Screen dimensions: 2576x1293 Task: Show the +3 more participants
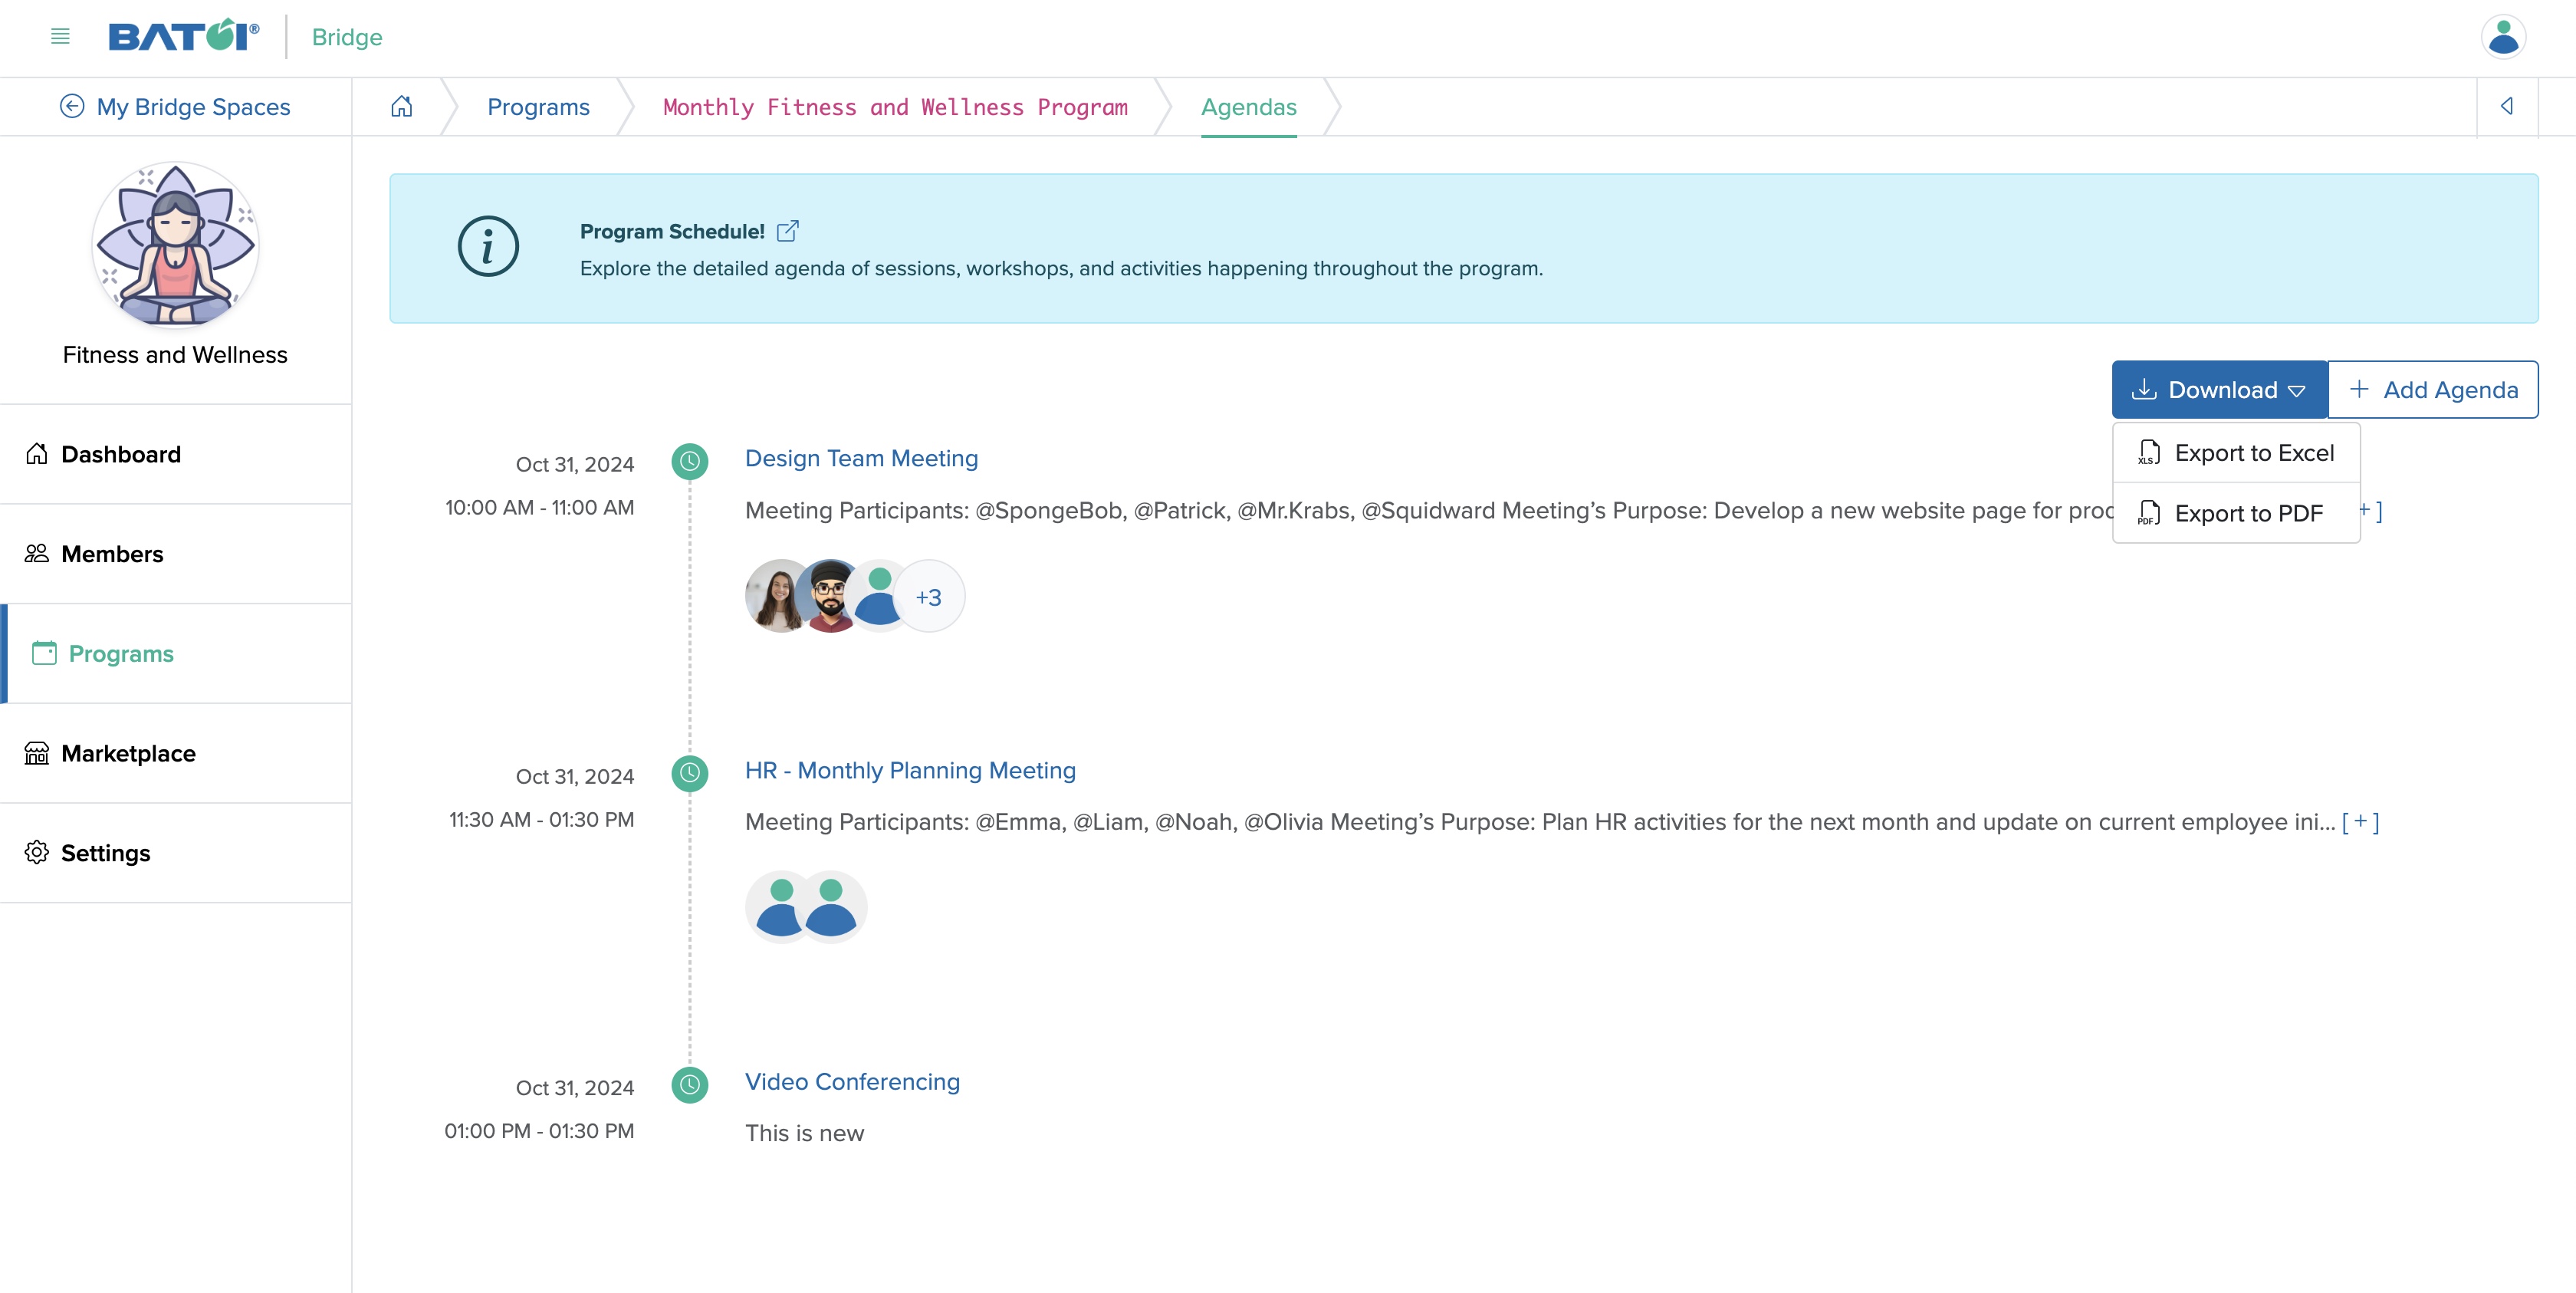click(x=929, y=597)
